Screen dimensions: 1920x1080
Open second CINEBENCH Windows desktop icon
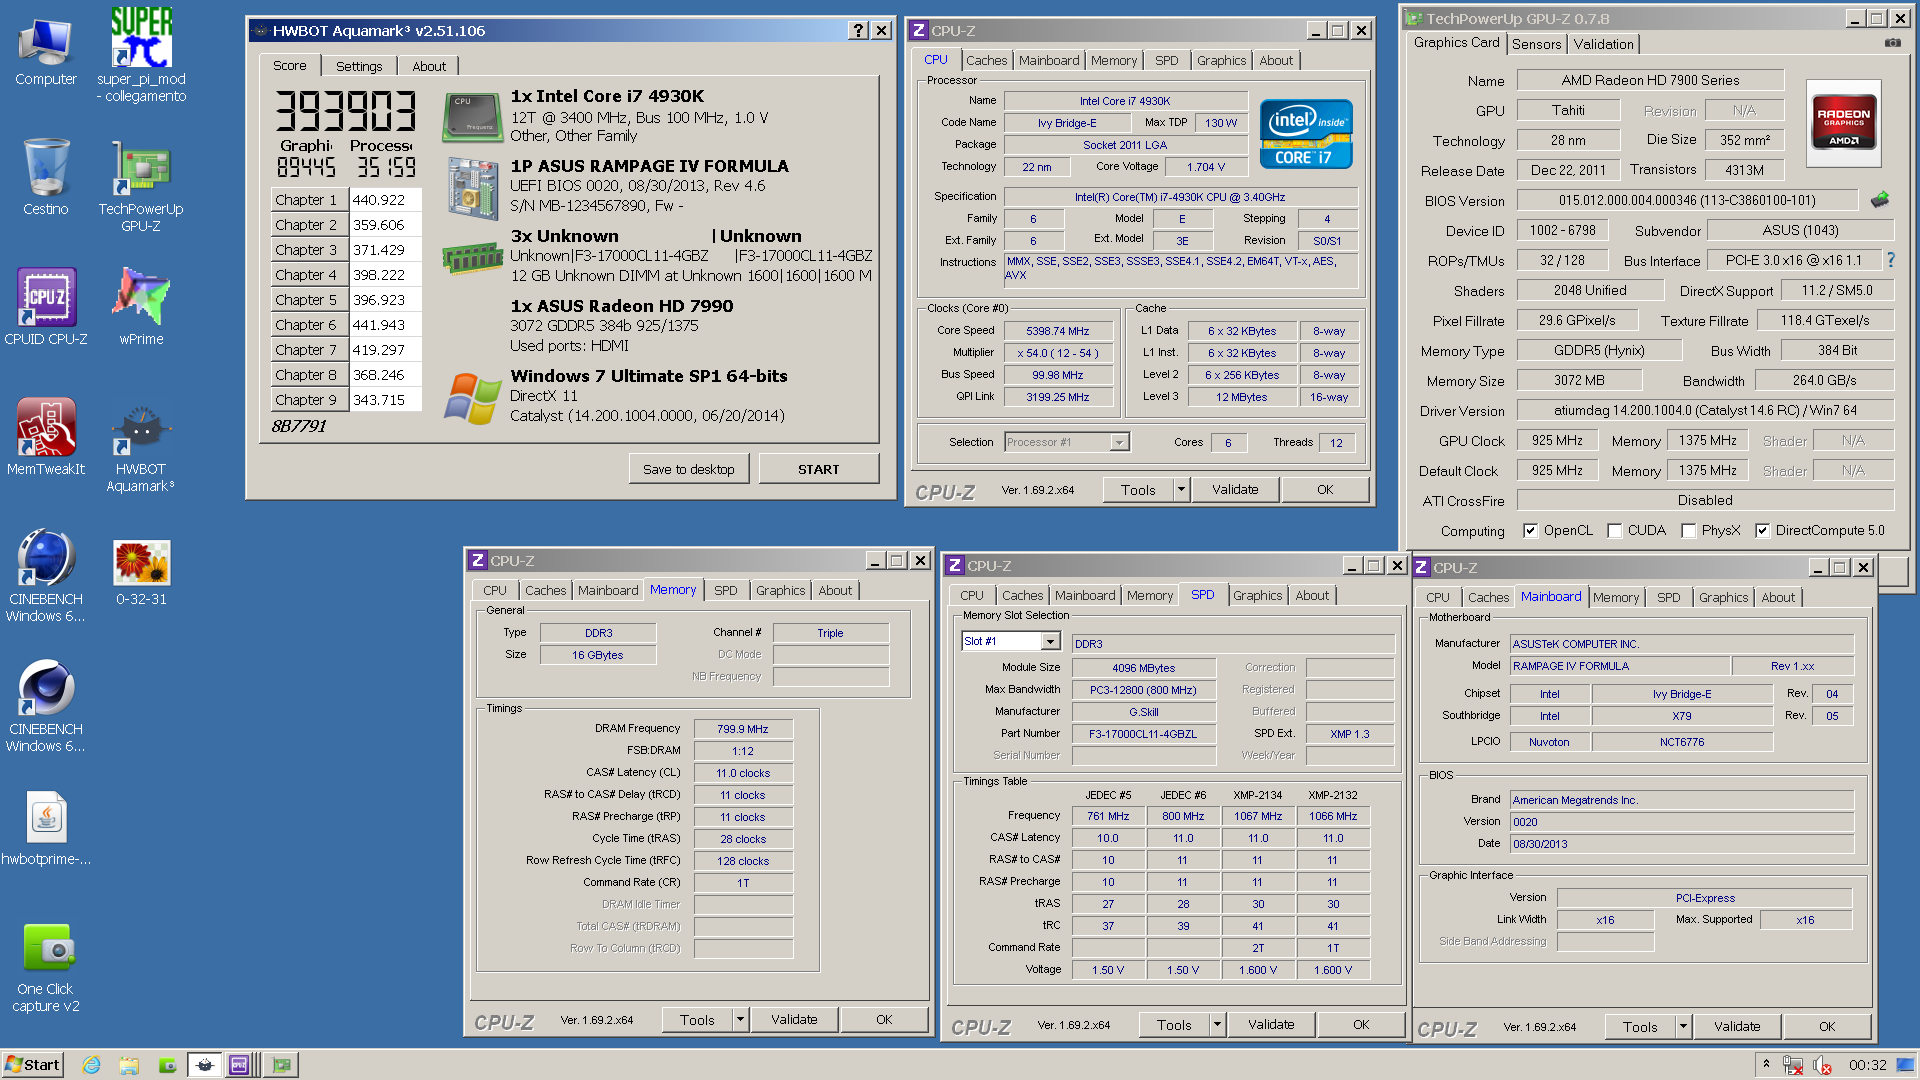pos(45,706)
